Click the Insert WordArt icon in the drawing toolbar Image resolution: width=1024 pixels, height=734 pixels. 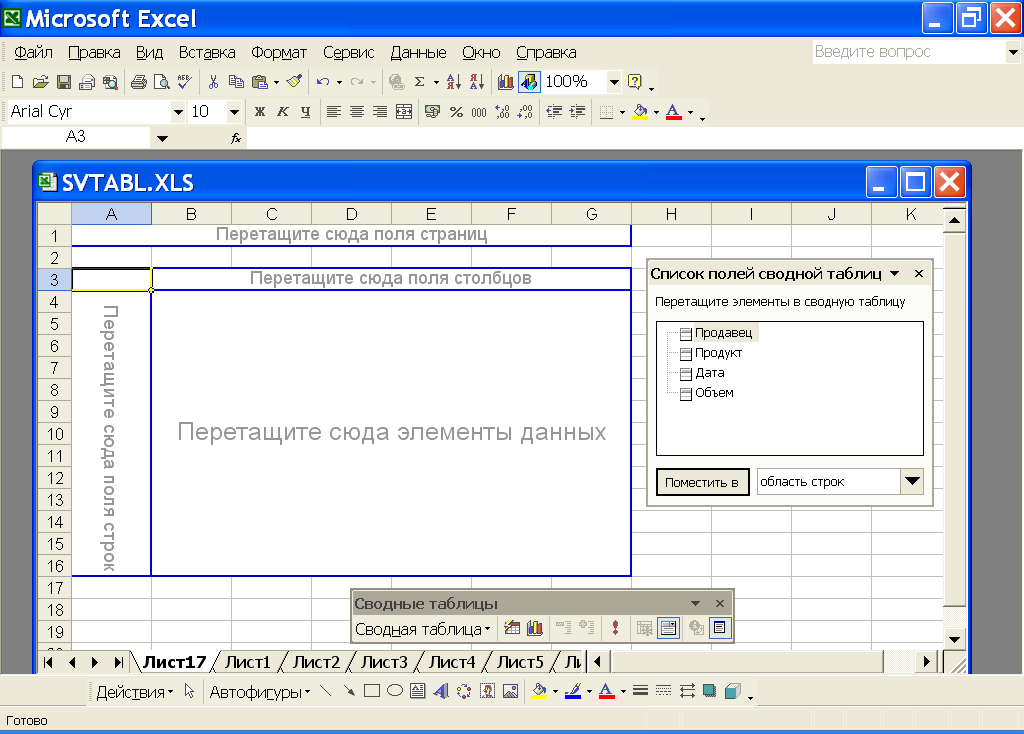[441, 691]
